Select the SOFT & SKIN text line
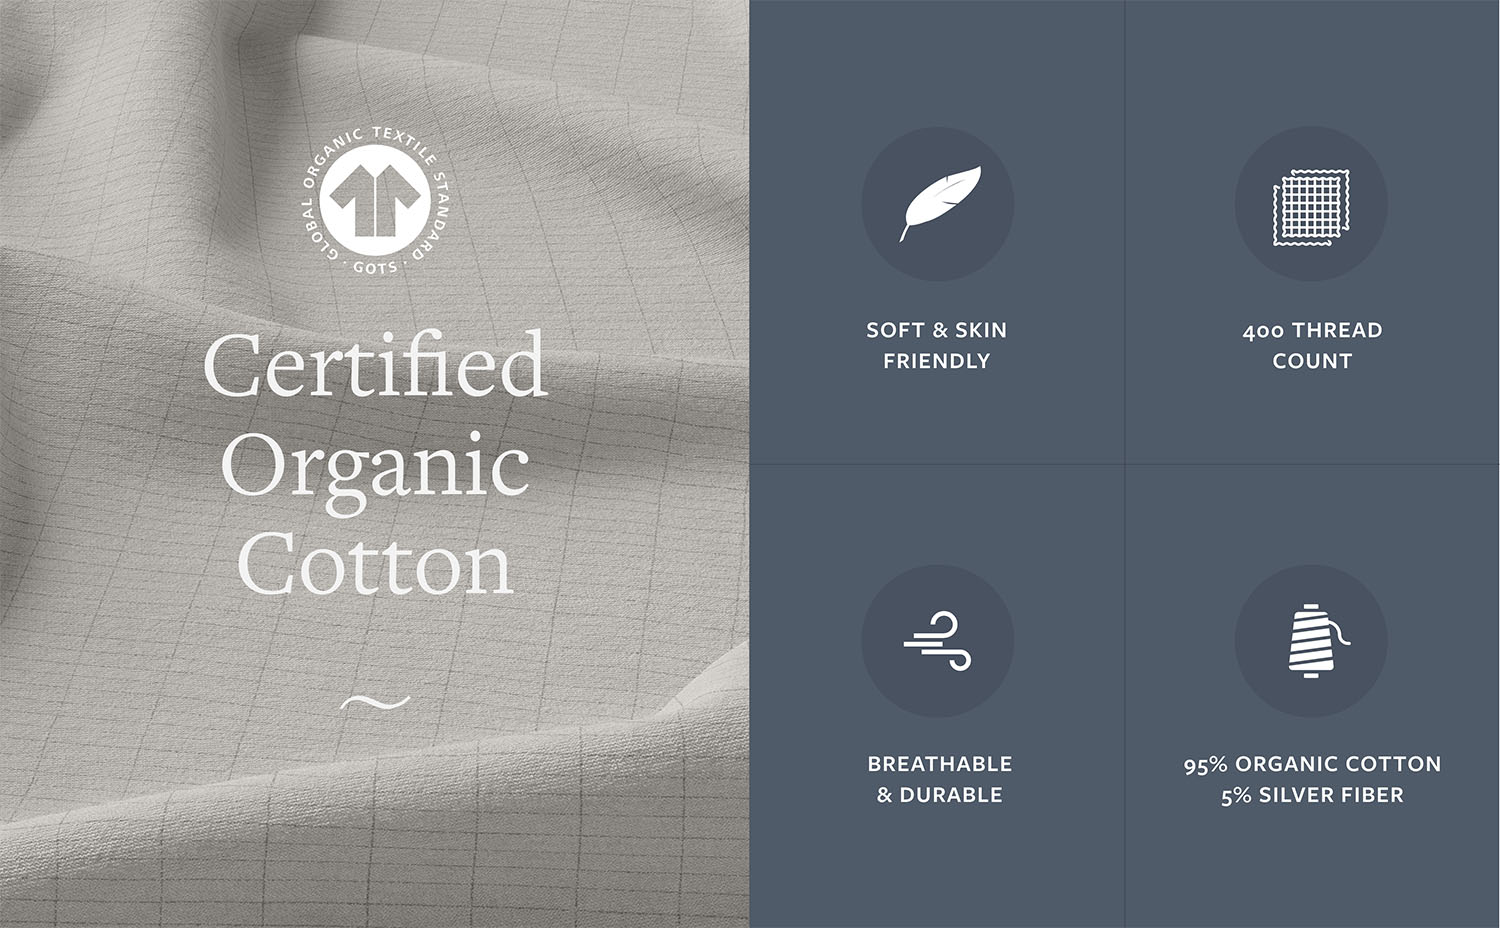The image size is (1500, 928). 937,330
